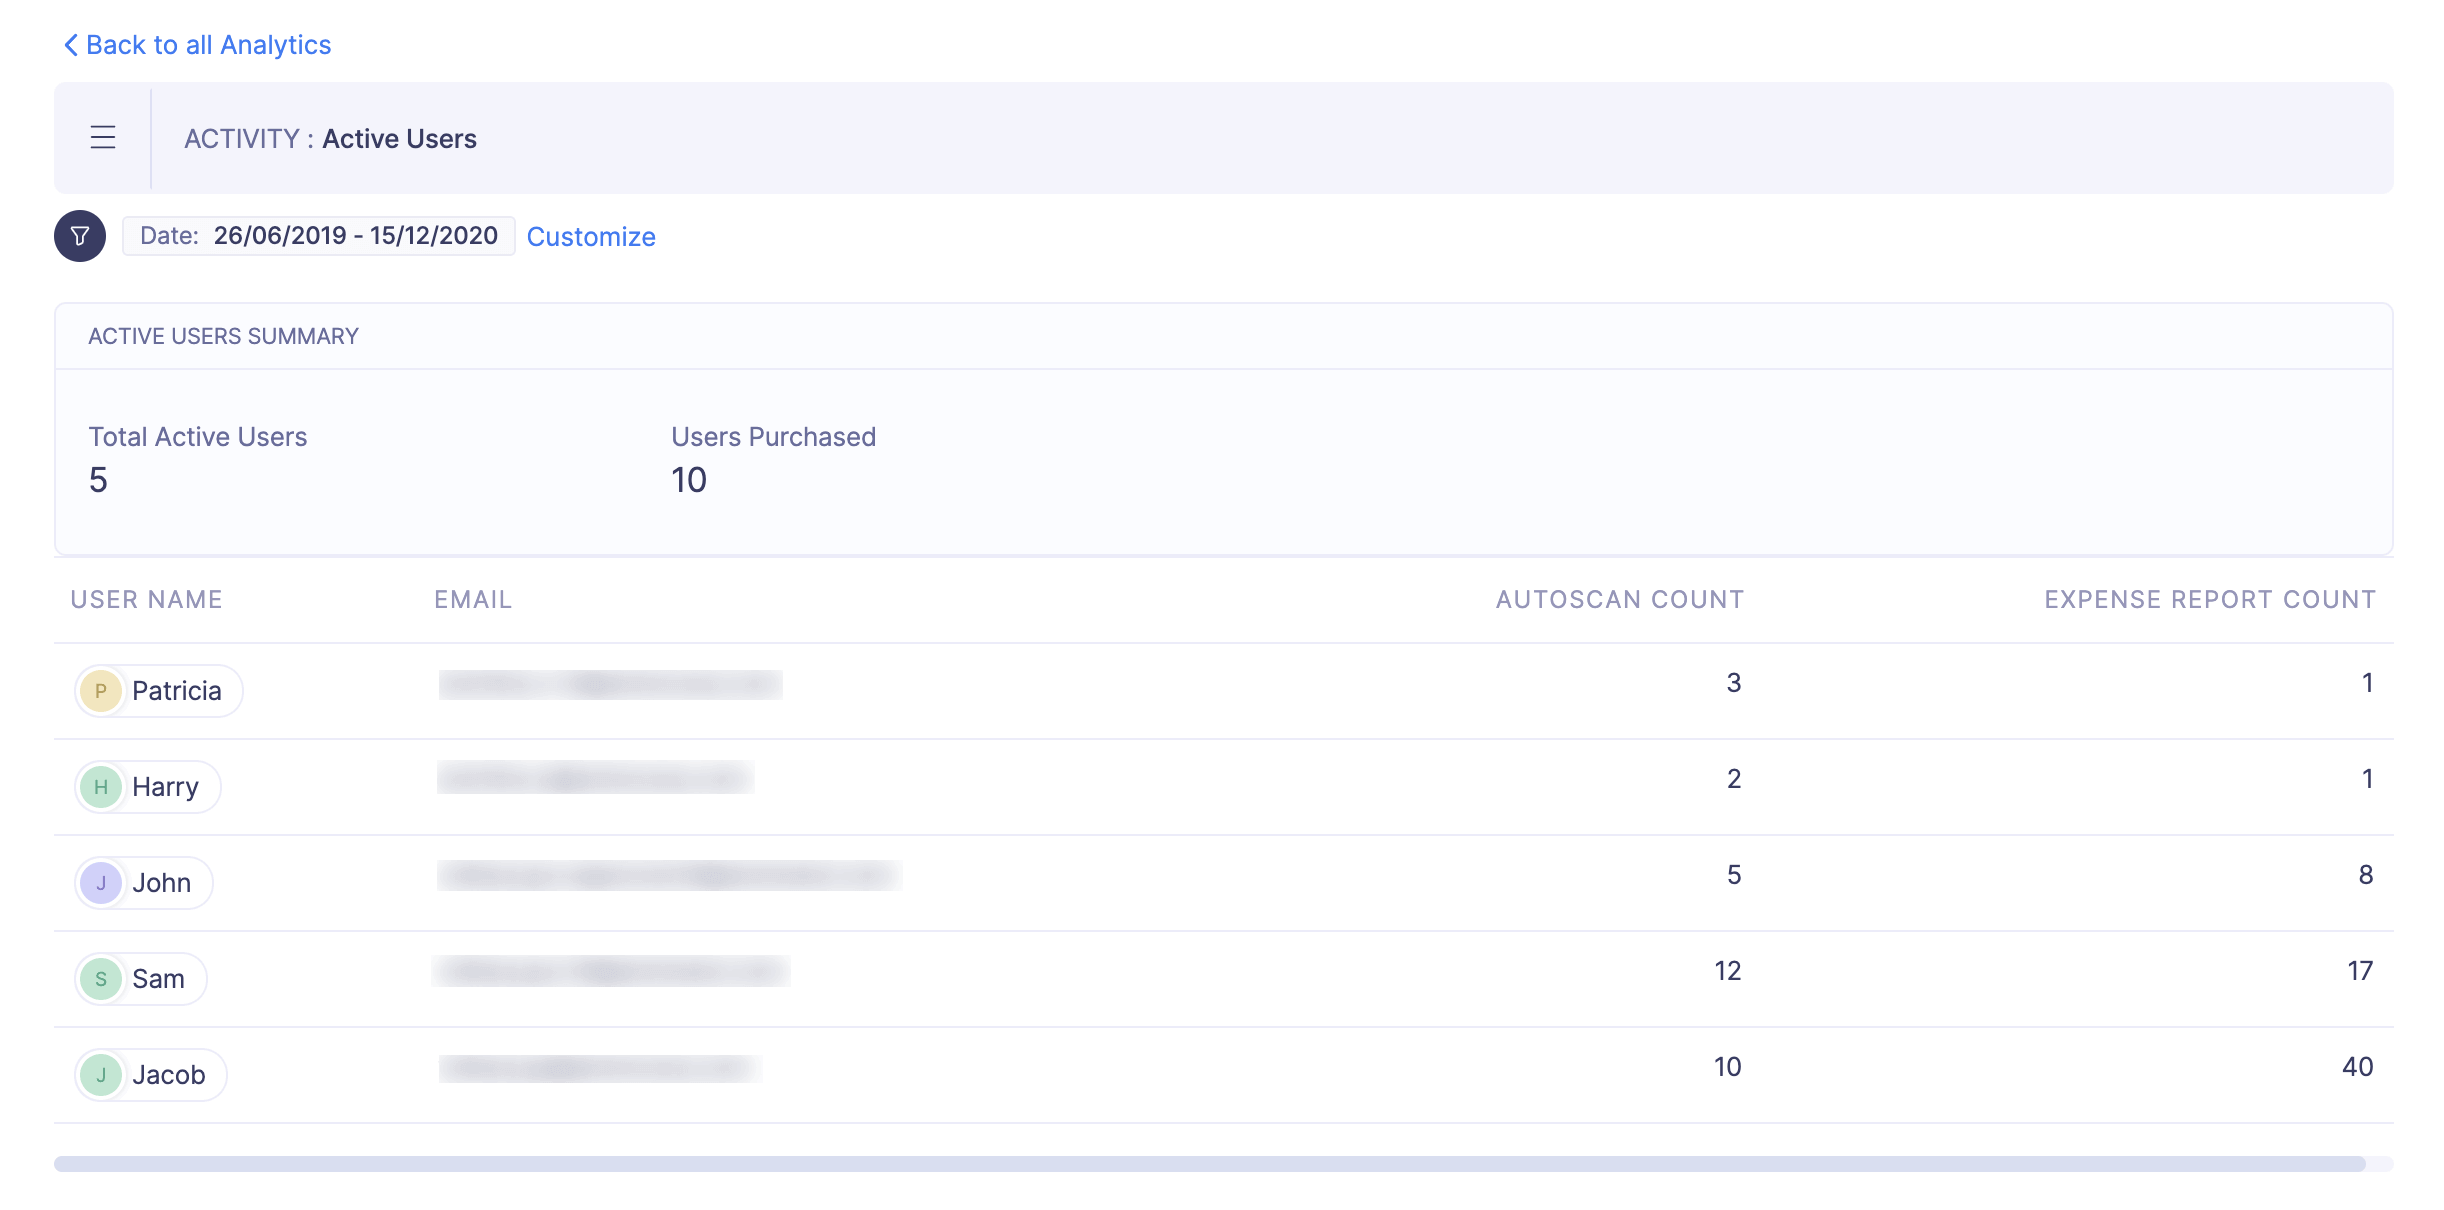Click the horizontal scrollbar at bottom
The width and height of the screenshot is (2444, 1210).
coord(1210,1164)
